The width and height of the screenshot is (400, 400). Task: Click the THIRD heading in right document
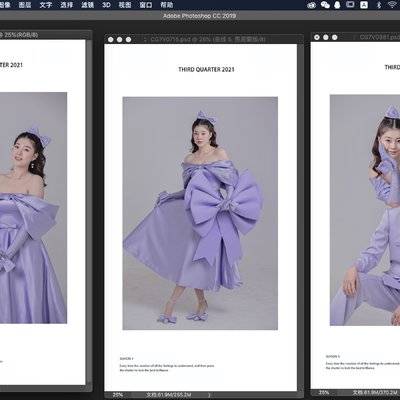[392, 67]
